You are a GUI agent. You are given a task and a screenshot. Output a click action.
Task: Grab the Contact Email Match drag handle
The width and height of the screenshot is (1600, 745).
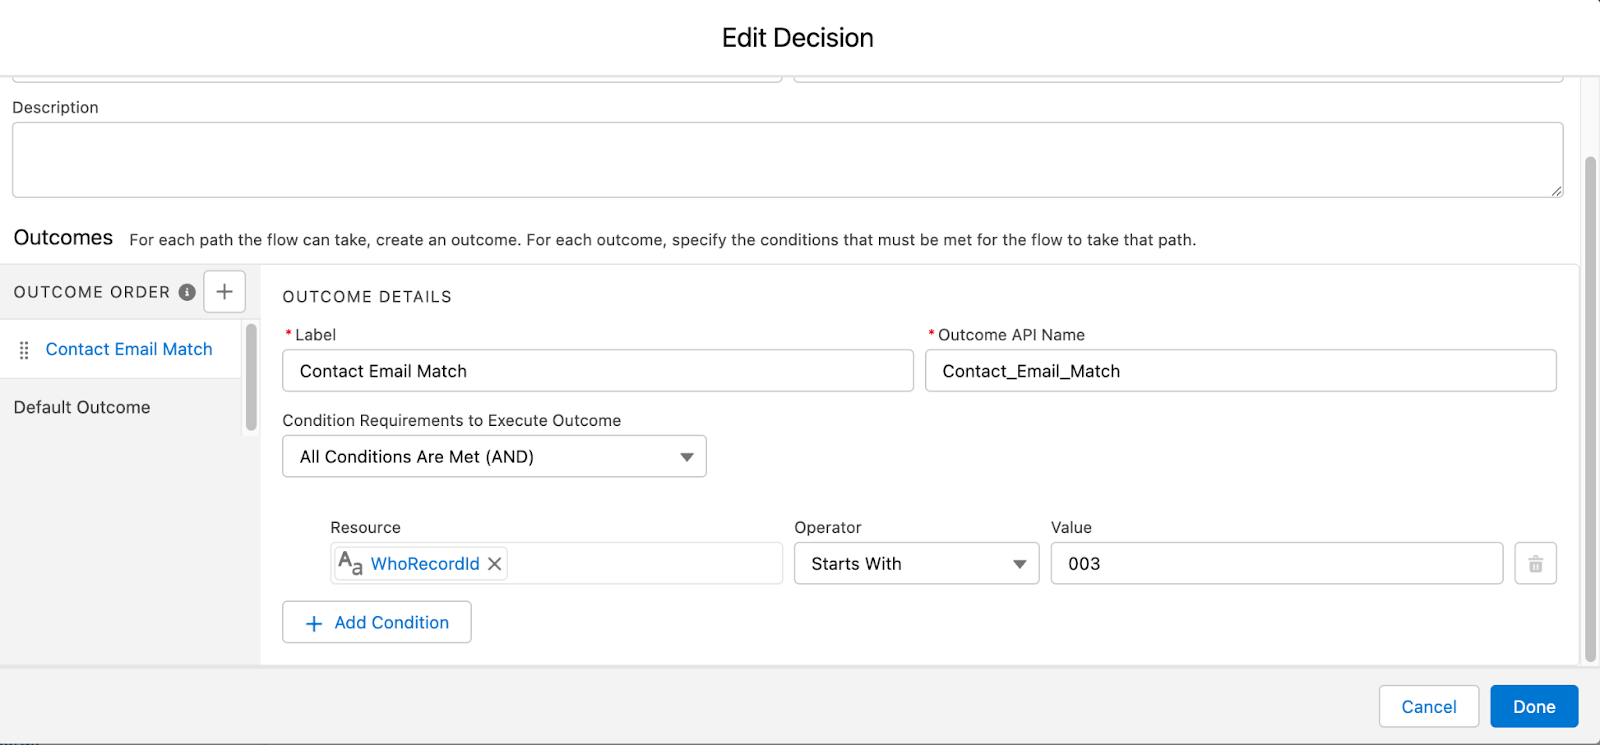pyautogui.click(x=24, y=350)
